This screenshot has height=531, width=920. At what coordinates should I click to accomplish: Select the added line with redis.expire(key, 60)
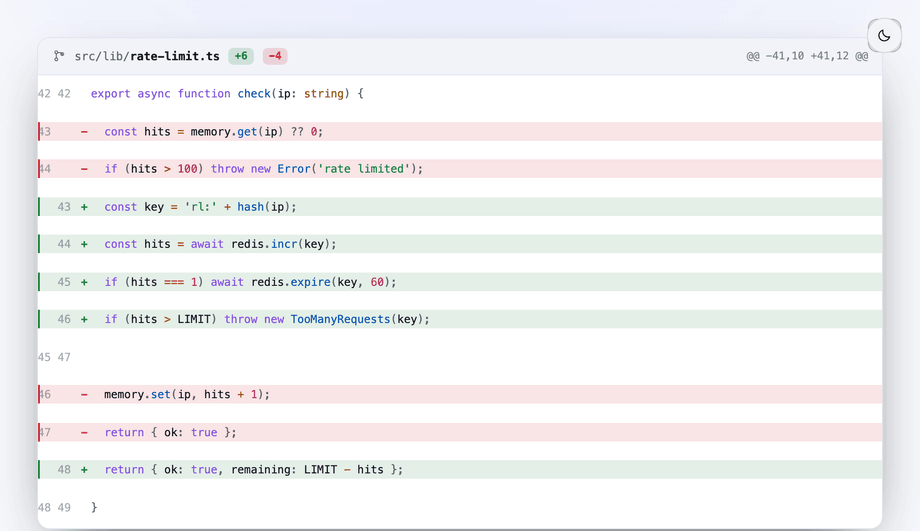(x=460, y=282)
